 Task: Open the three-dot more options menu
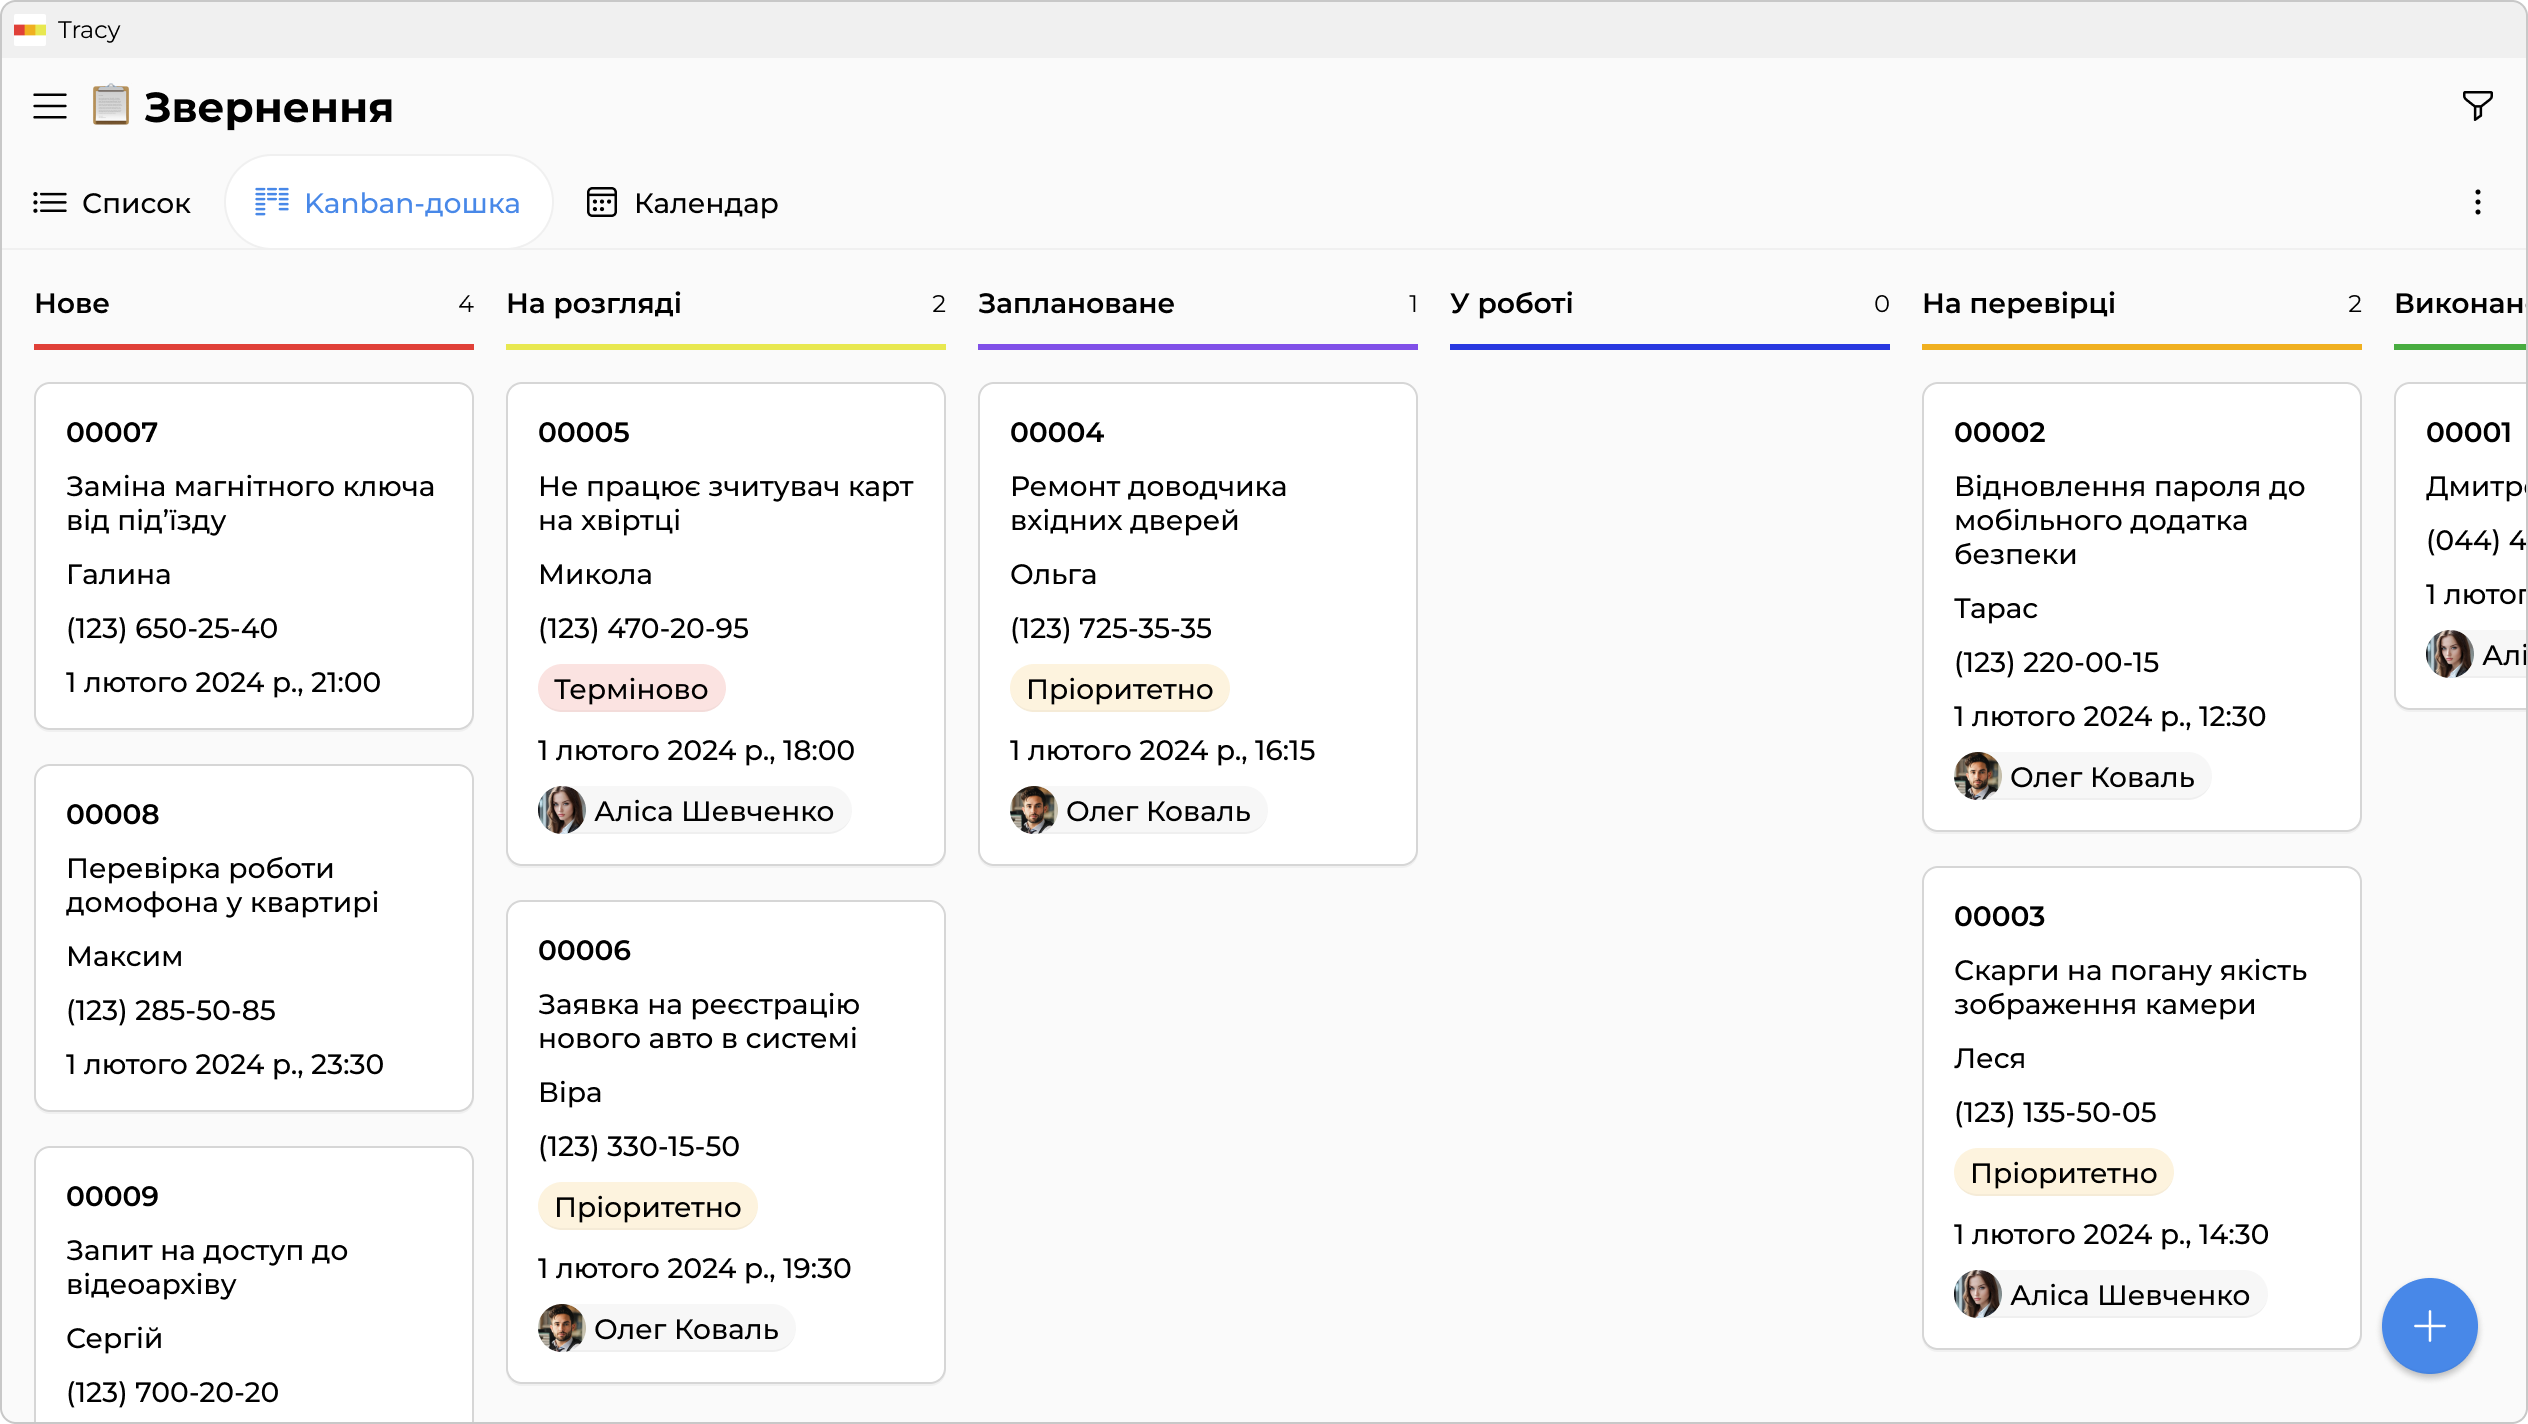pos(2477,203)
